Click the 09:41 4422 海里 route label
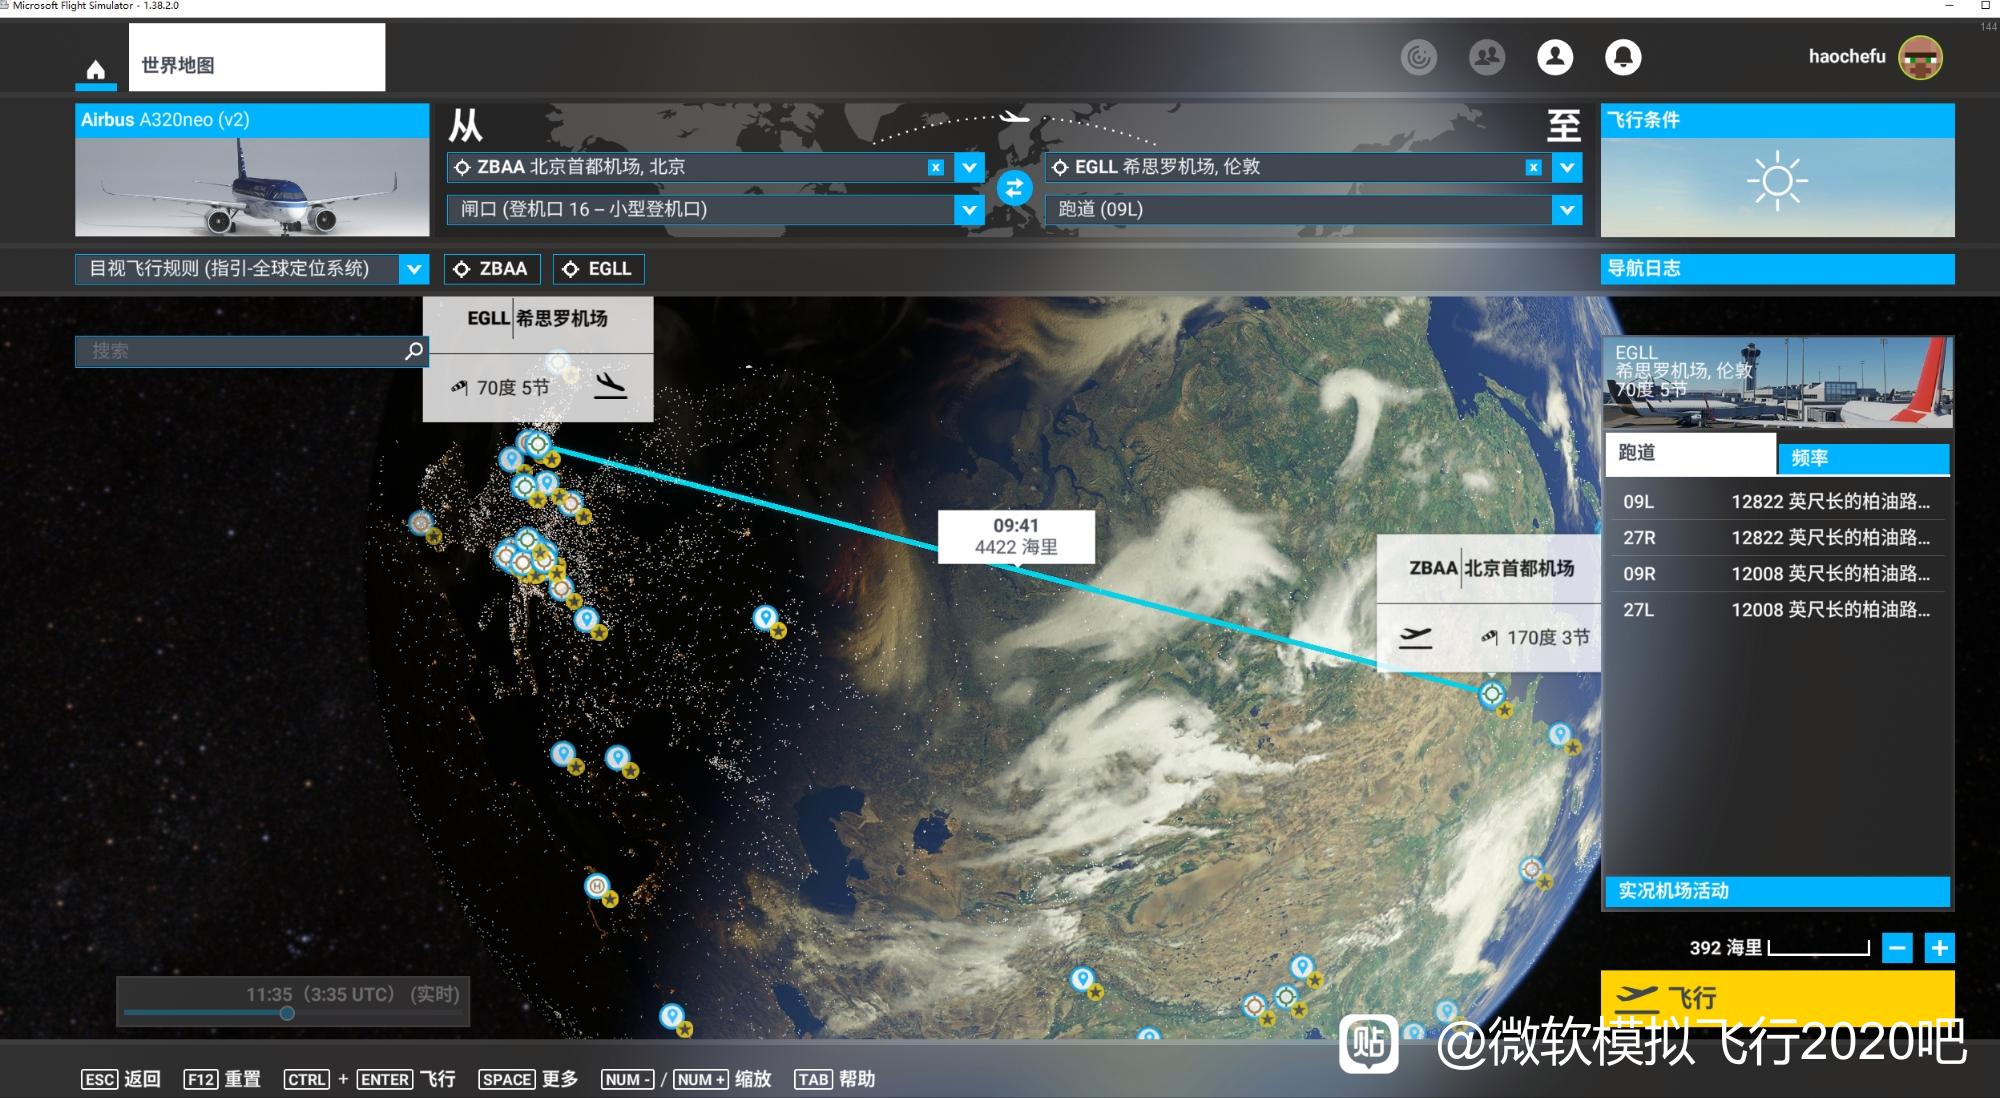The height and width of the screenshot is (1098, 2000). point(1016,536)
